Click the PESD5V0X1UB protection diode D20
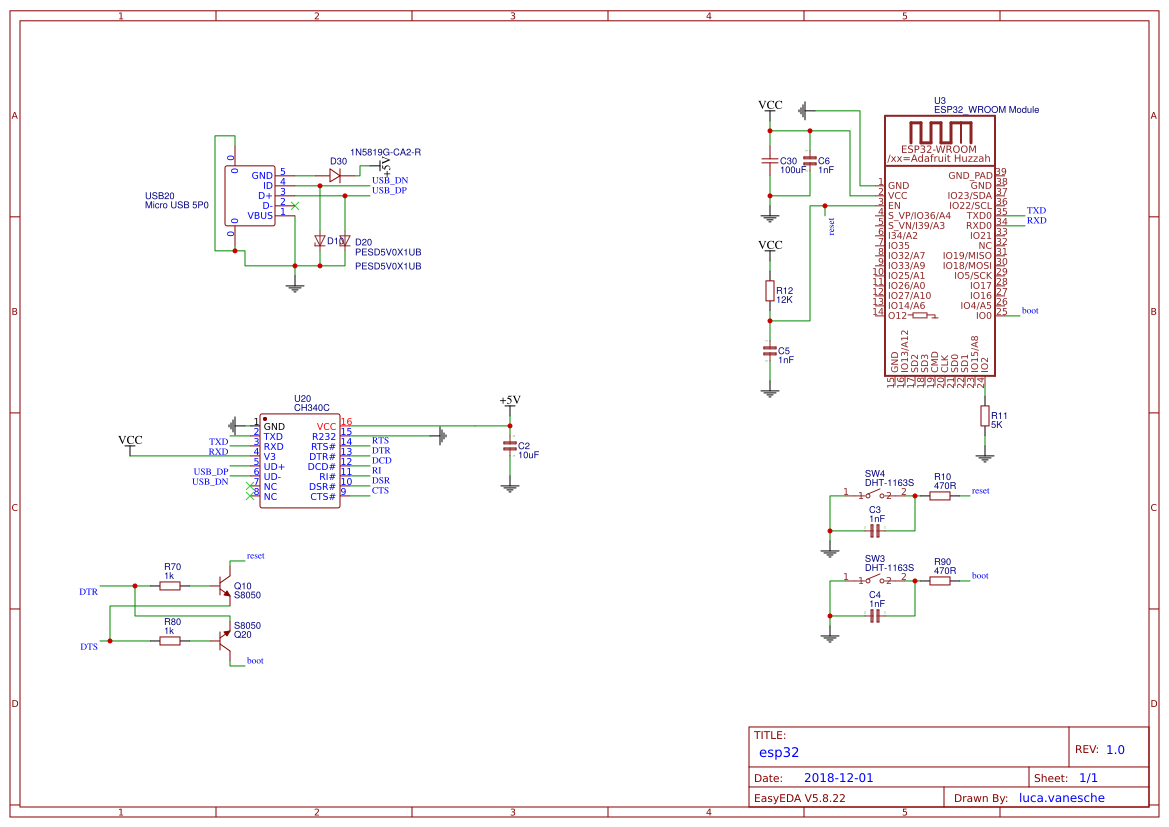The height and width of the screenshot is (827, 1169). pyautogui.click(x=345, y=242)
